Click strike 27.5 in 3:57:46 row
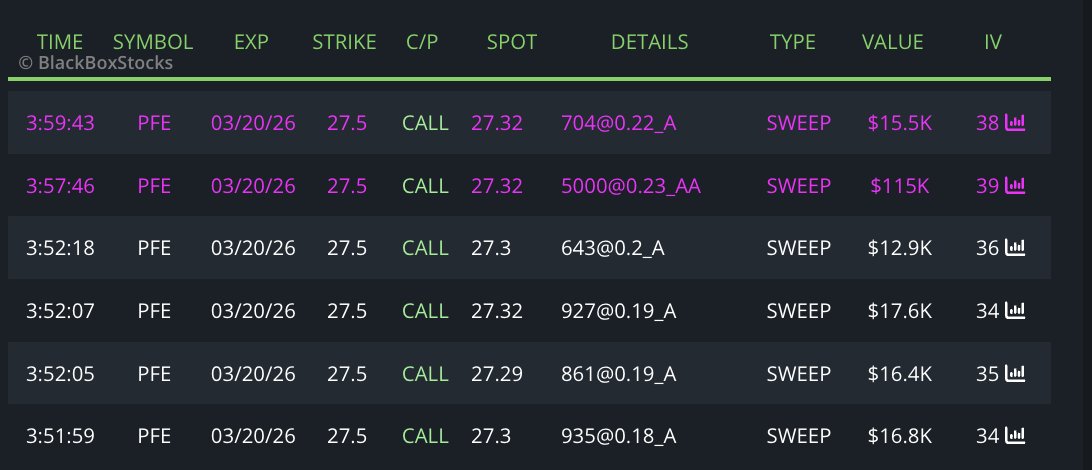Viewport: 1092px width, 470px height. point(347,186)
